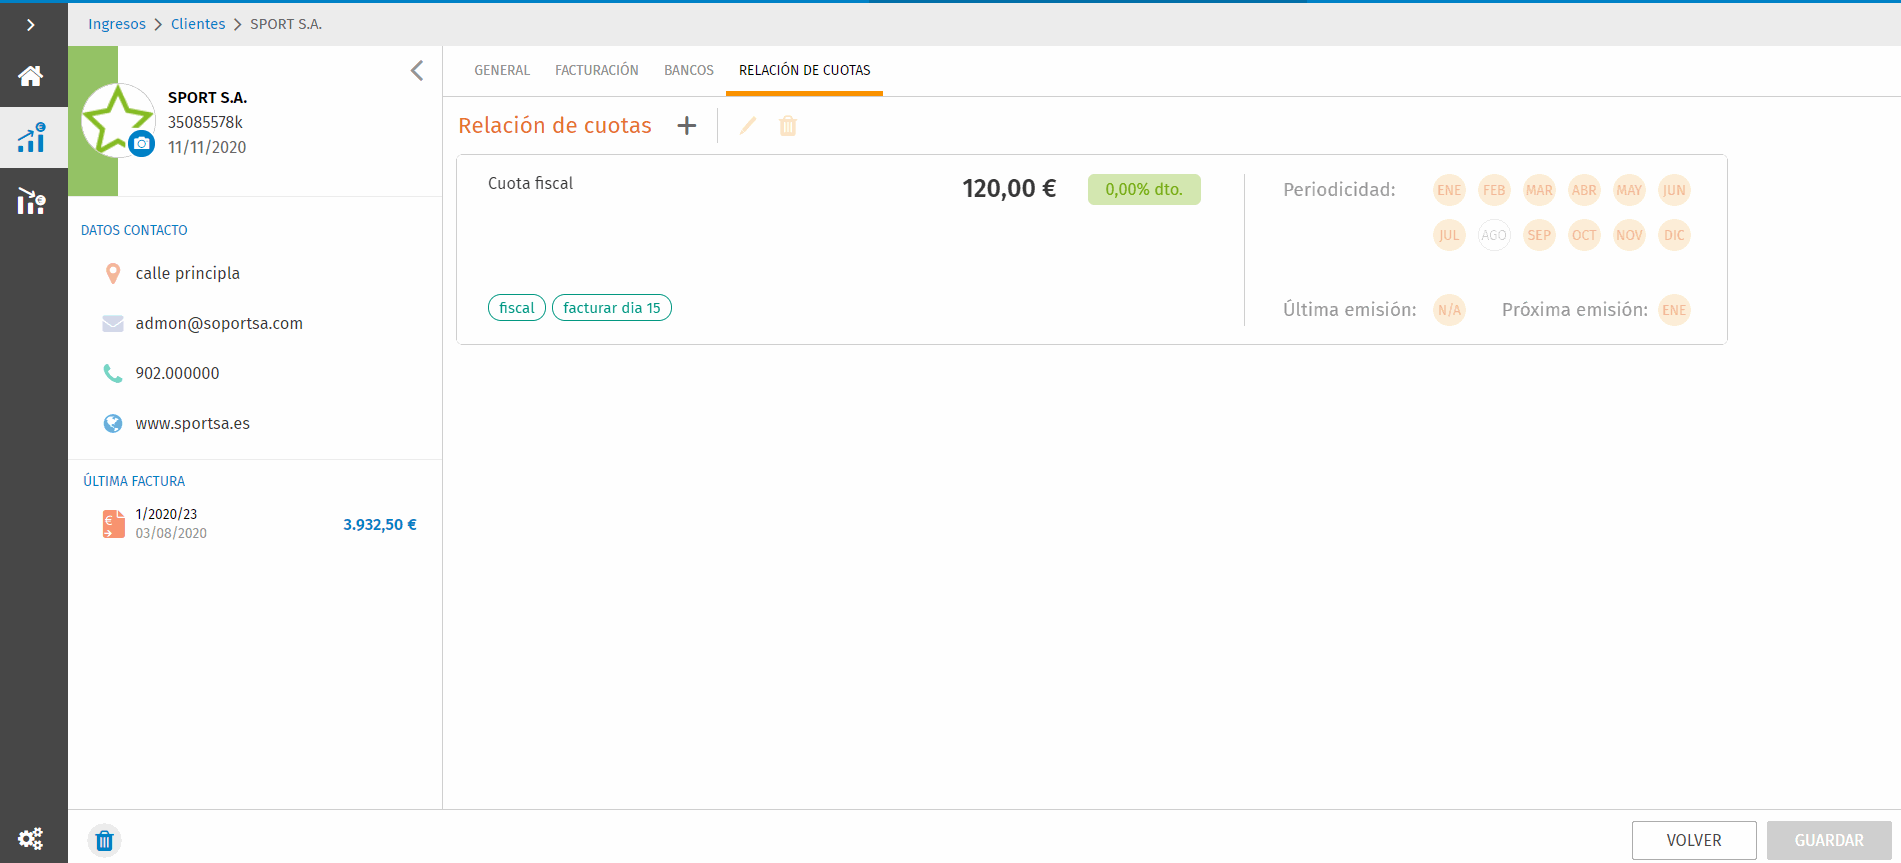The width and height of the screenshot is (1901, 863).
Task: Add a new cuota with plus icon
Action: [x=687, y=126]
